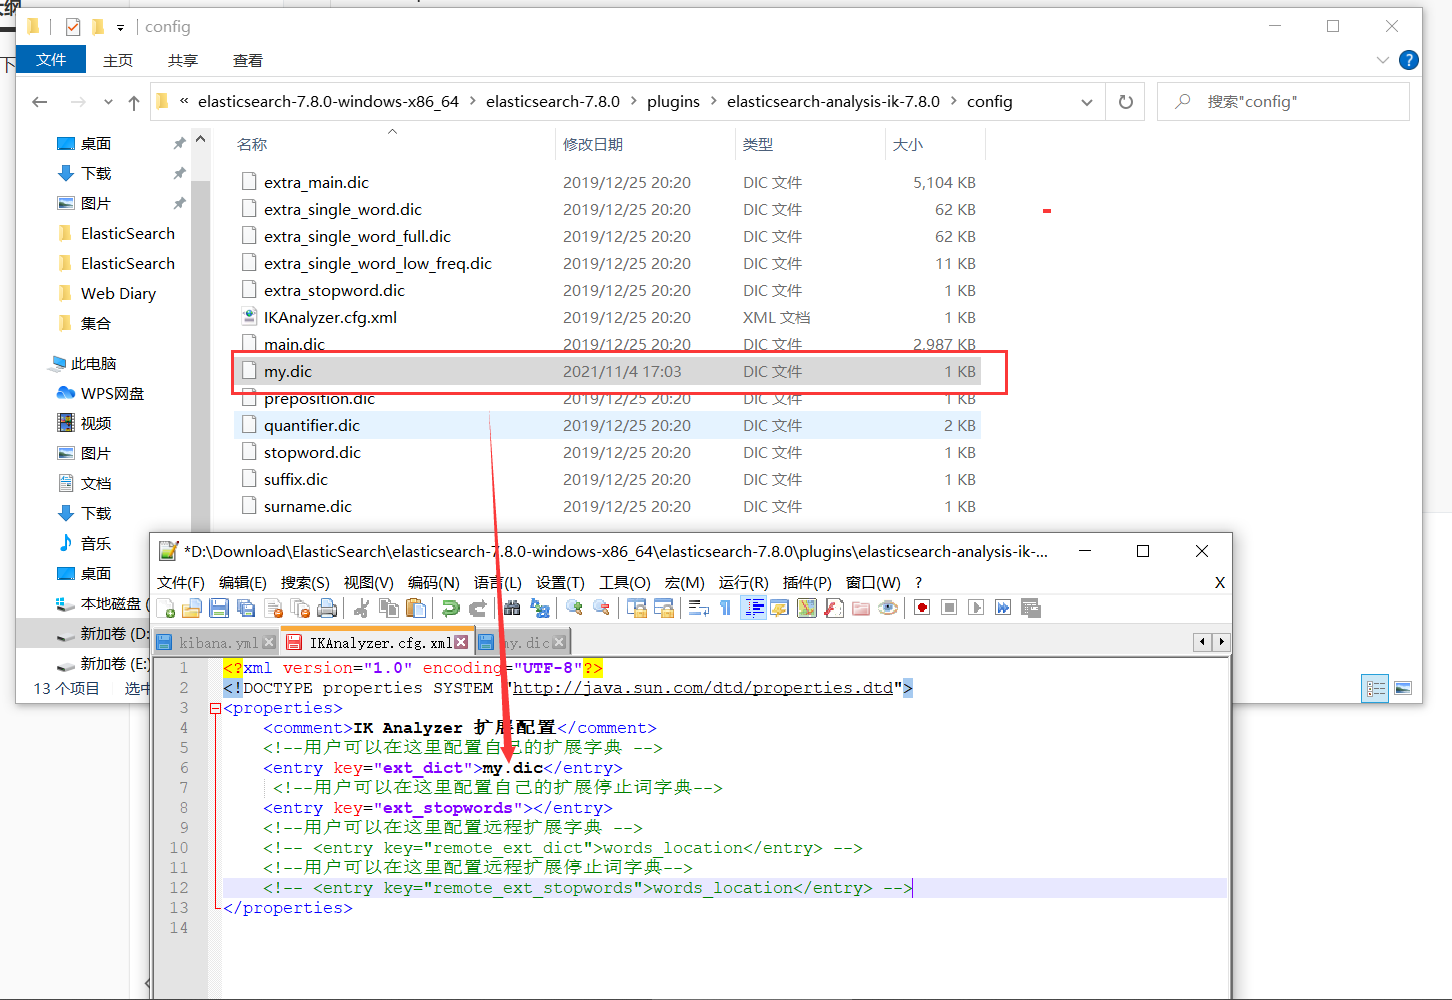This screenshot has height=1000, width=1452.
Task: Click the undo arrow icon
Action: 451,608
